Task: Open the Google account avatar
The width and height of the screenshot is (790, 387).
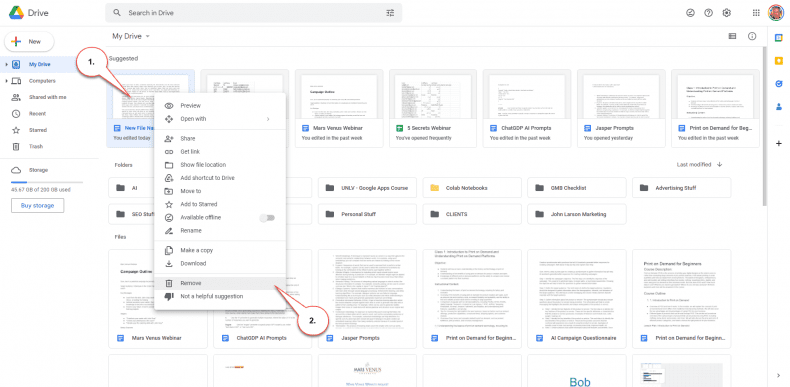Action: pyautogui.click(x=776, y=13)
